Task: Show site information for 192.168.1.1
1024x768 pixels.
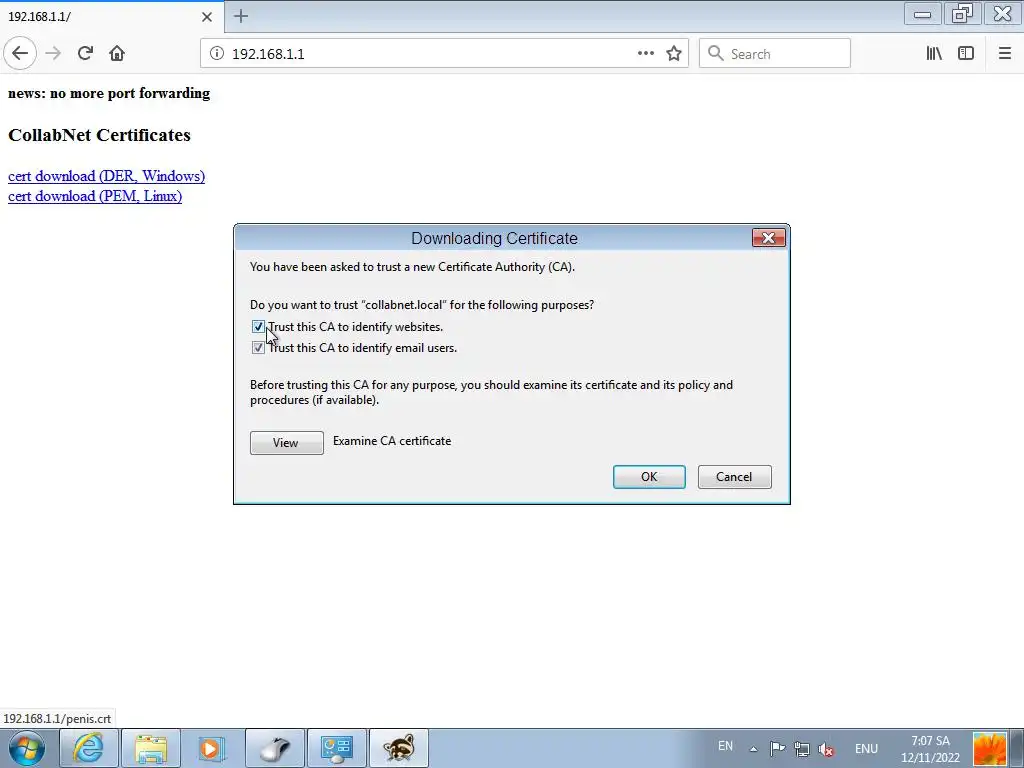Action: (x=217, y=54)
